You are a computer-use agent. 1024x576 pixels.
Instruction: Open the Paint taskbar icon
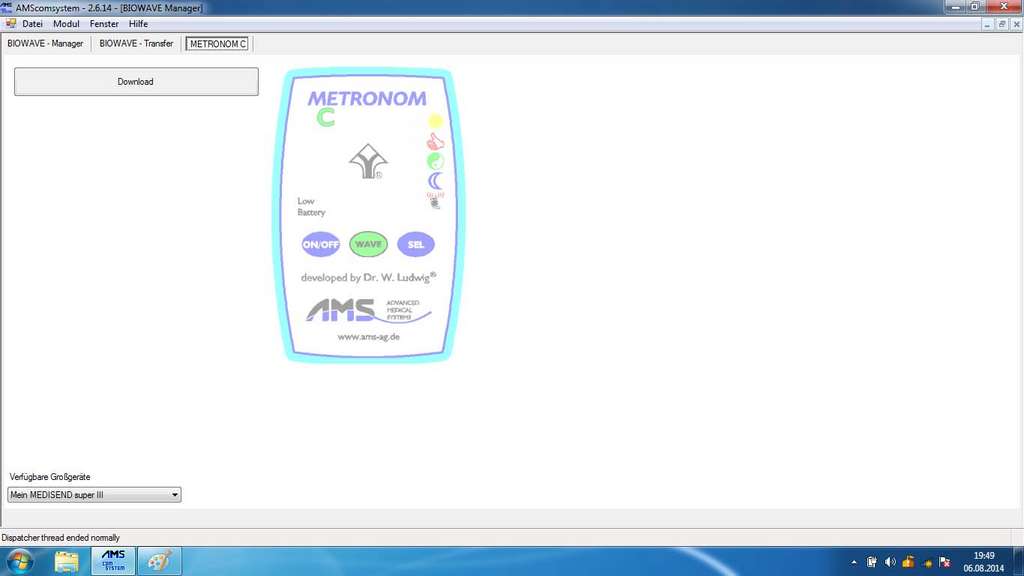click(160, 561)
